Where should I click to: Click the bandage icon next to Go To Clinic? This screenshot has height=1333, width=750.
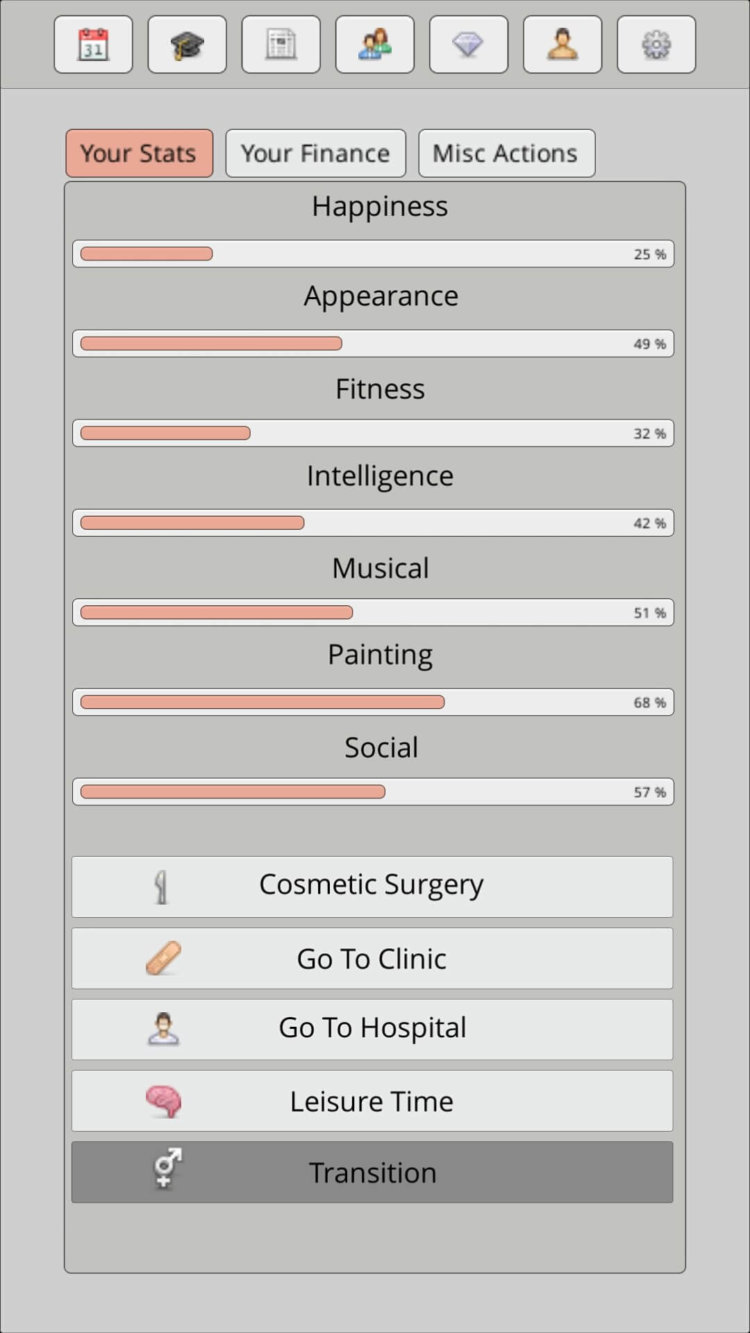click(x=163, y=958)
